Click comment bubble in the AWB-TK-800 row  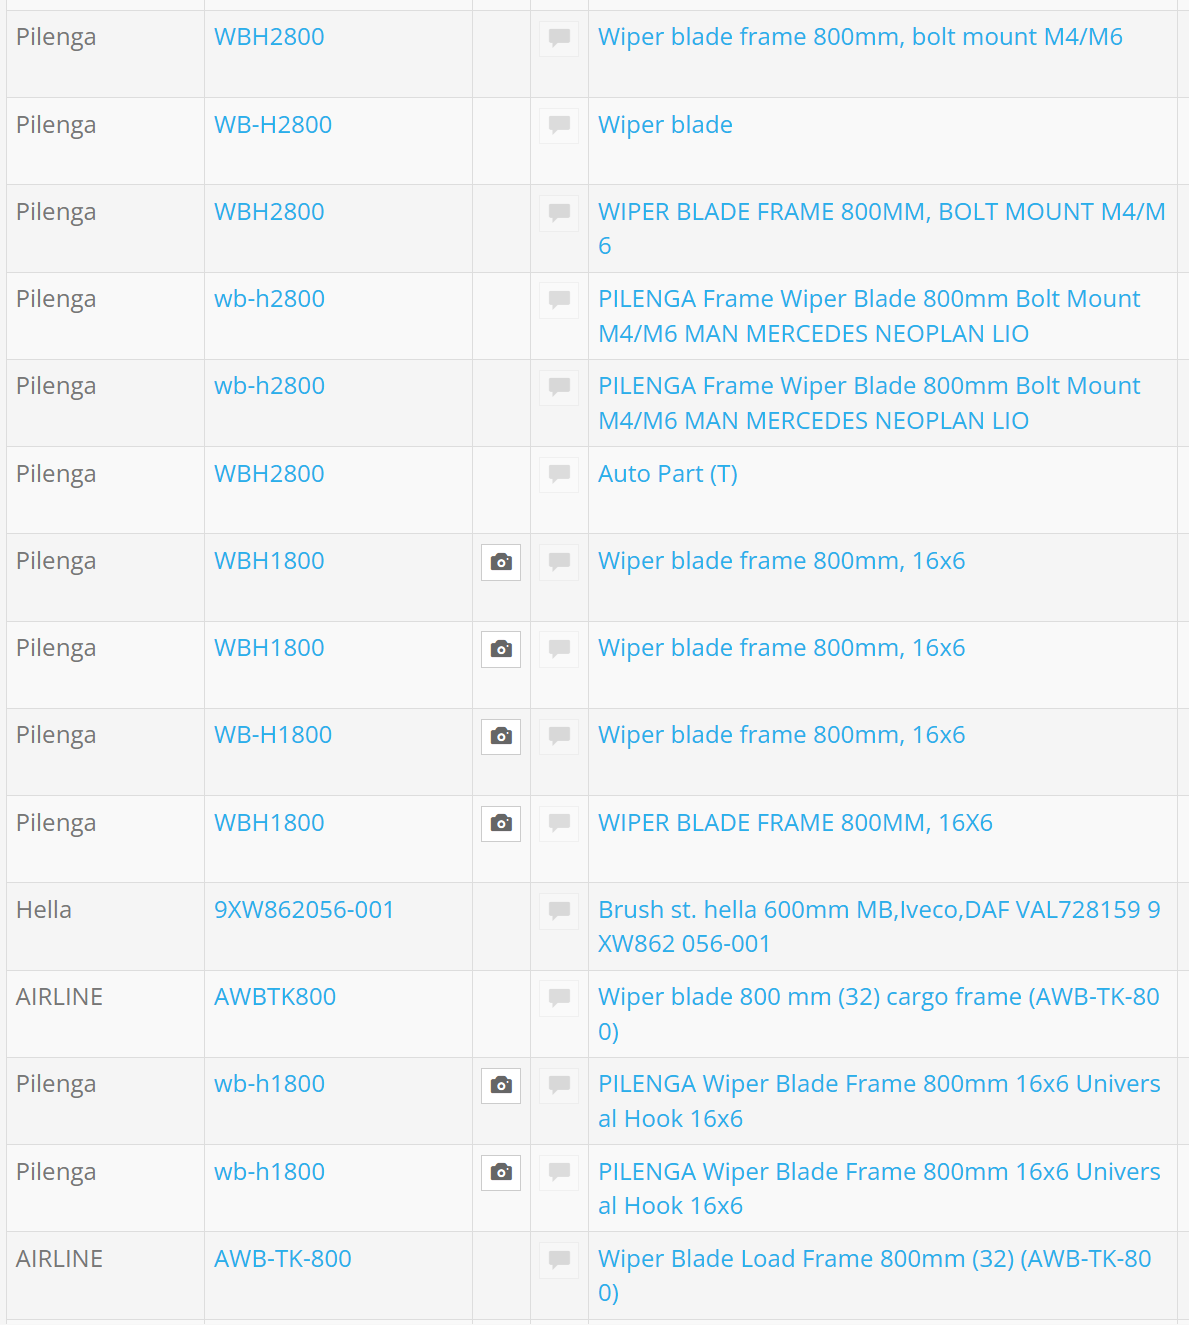pos(559,1259)
